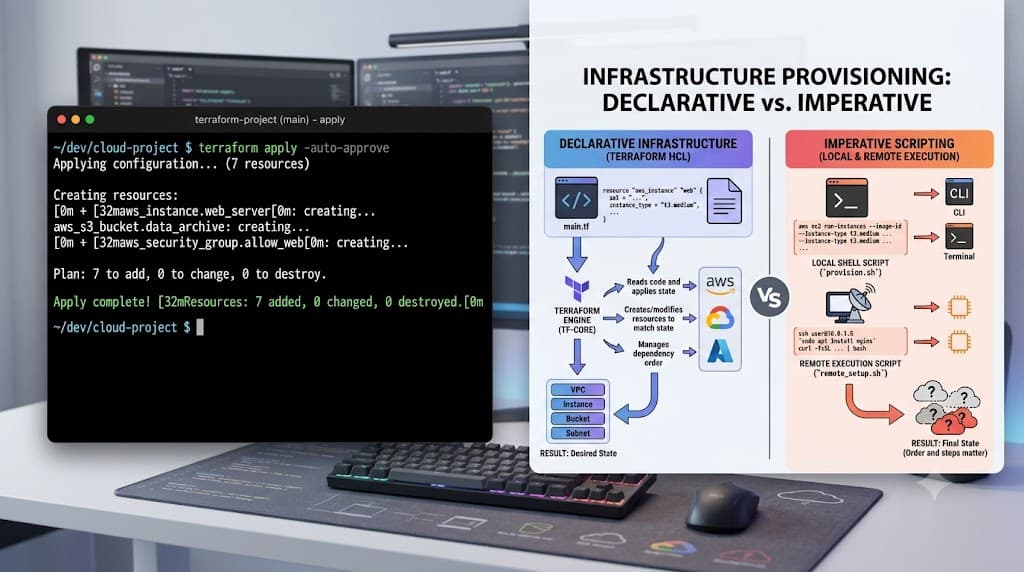Click the VS circle badge

[769, 298]
